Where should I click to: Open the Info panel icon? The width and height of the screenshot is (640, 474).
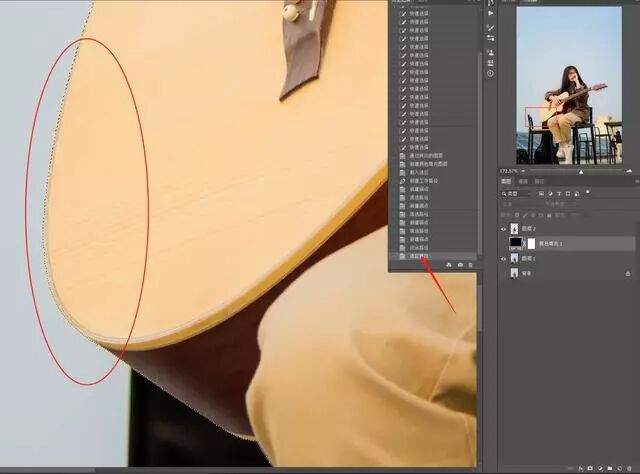click(x=490, y=73)
